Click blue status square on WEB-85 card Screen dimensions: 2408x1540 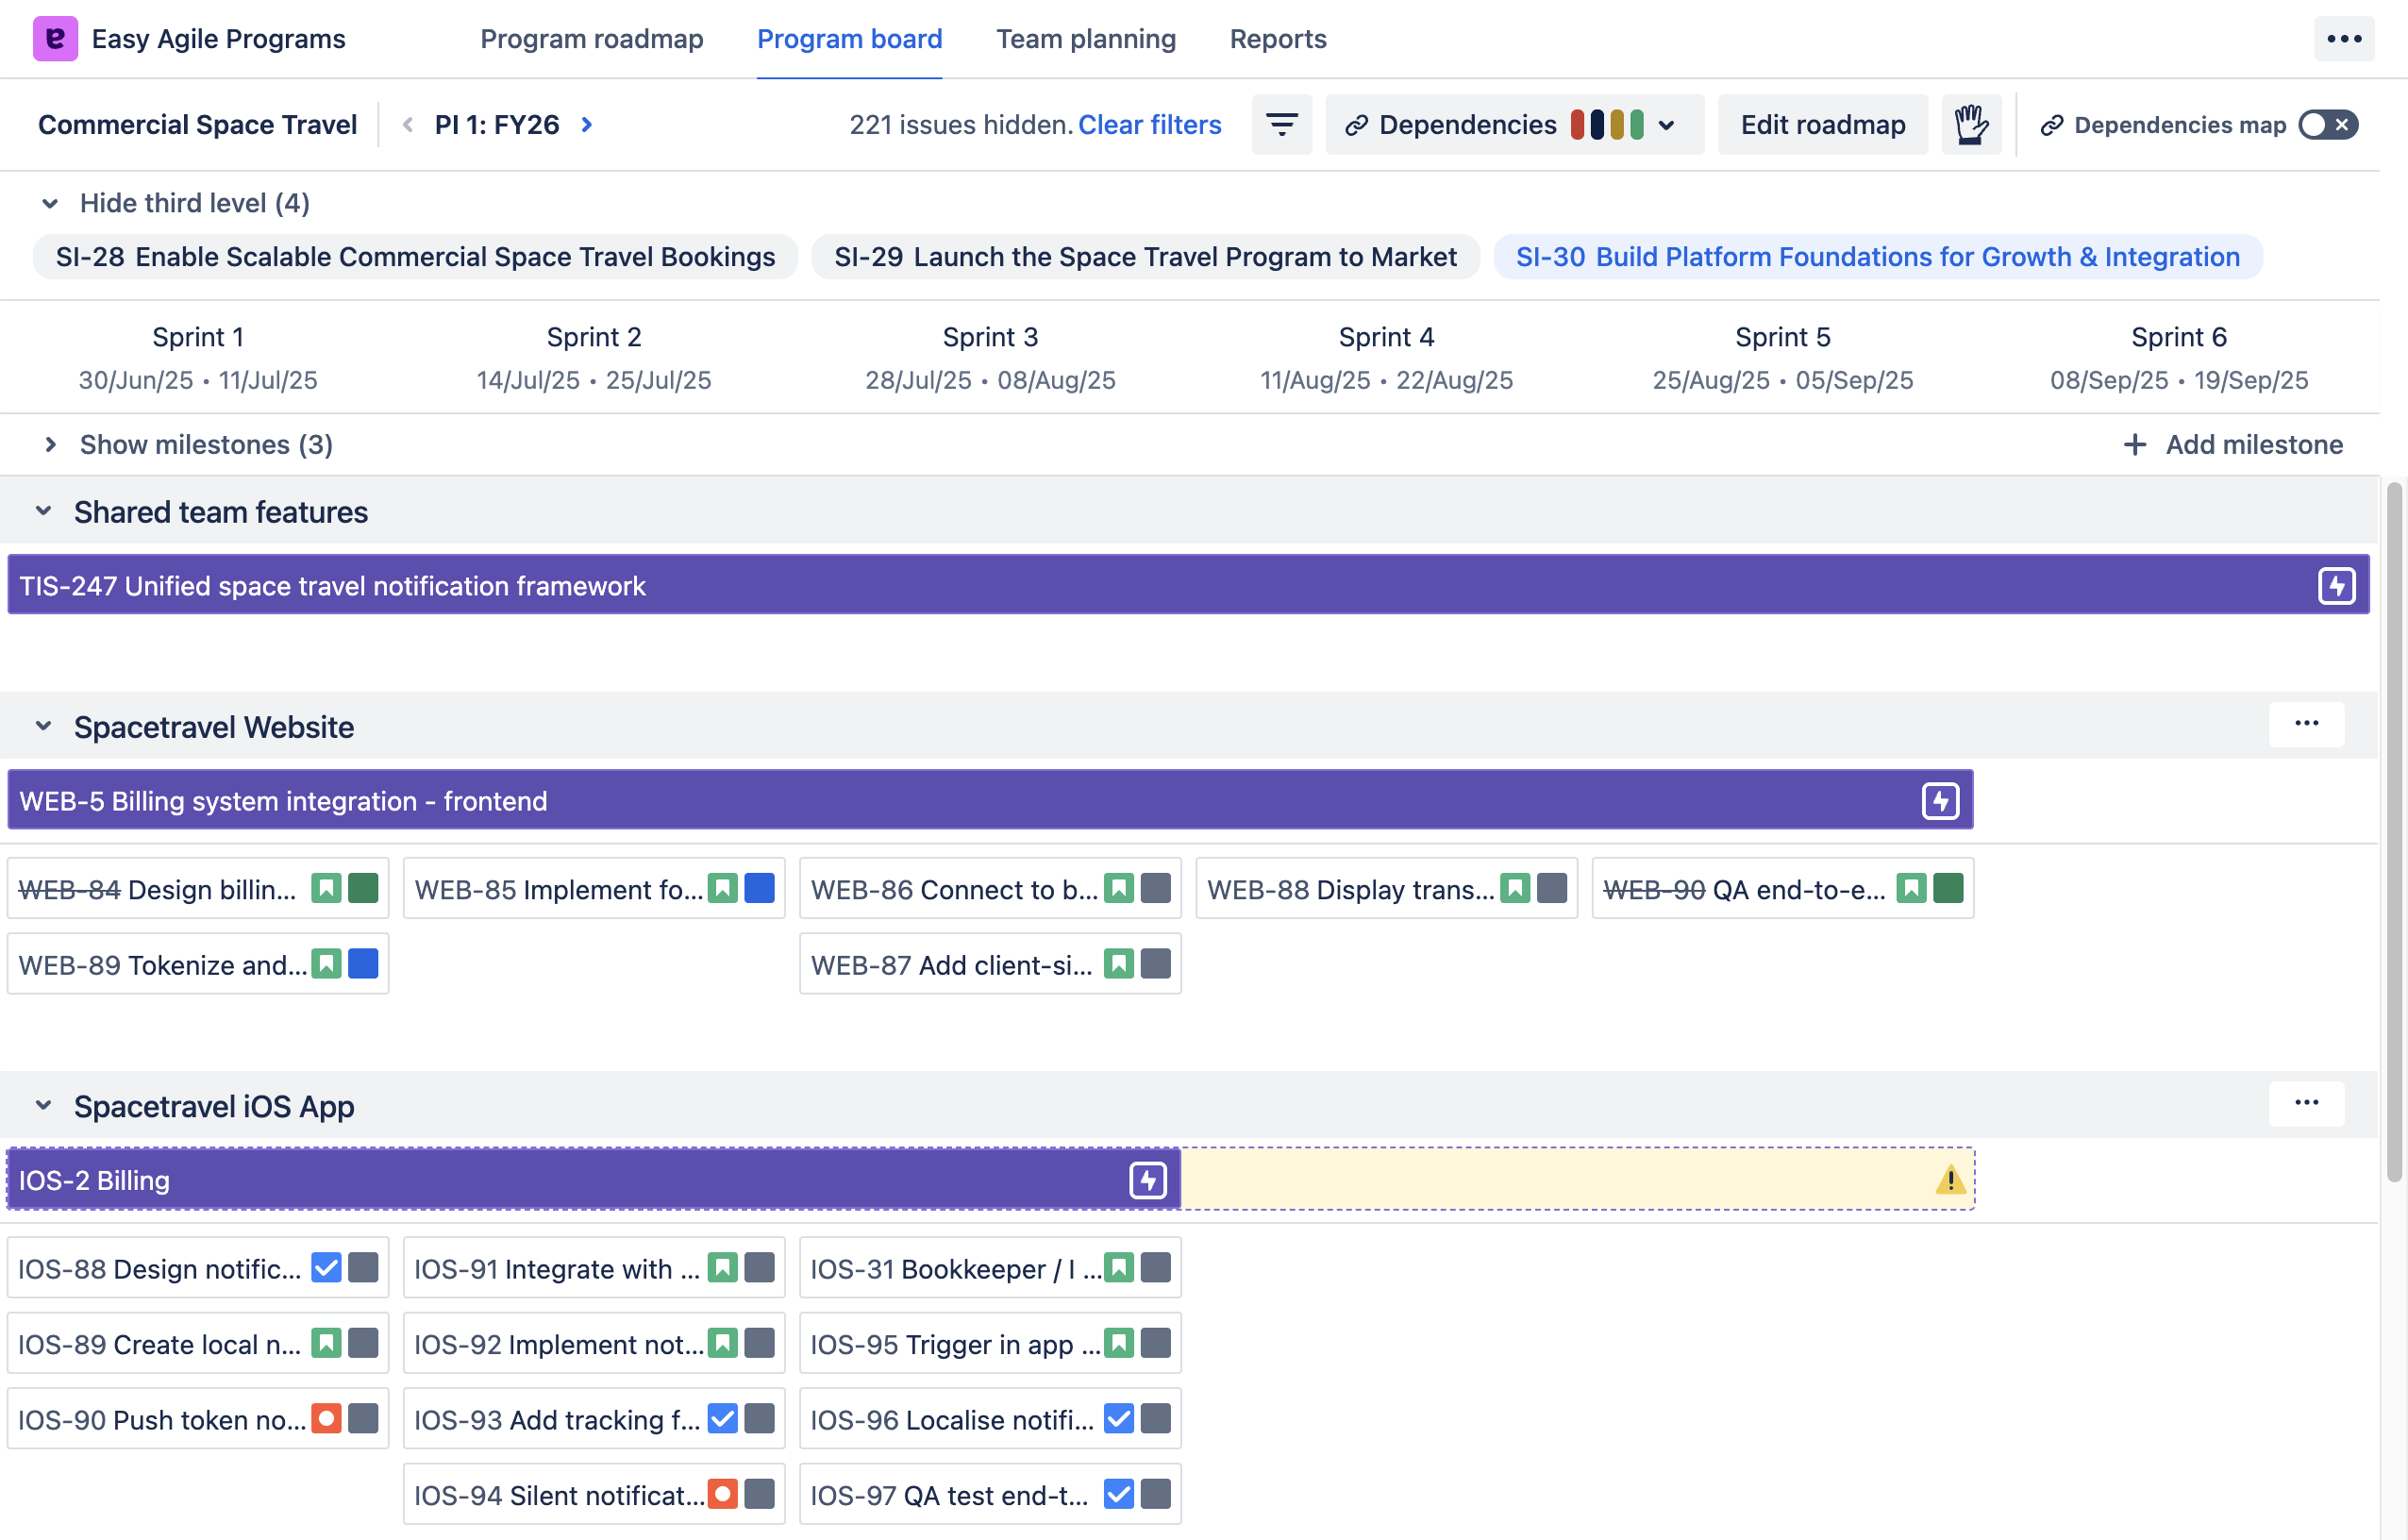pos(759,888)
